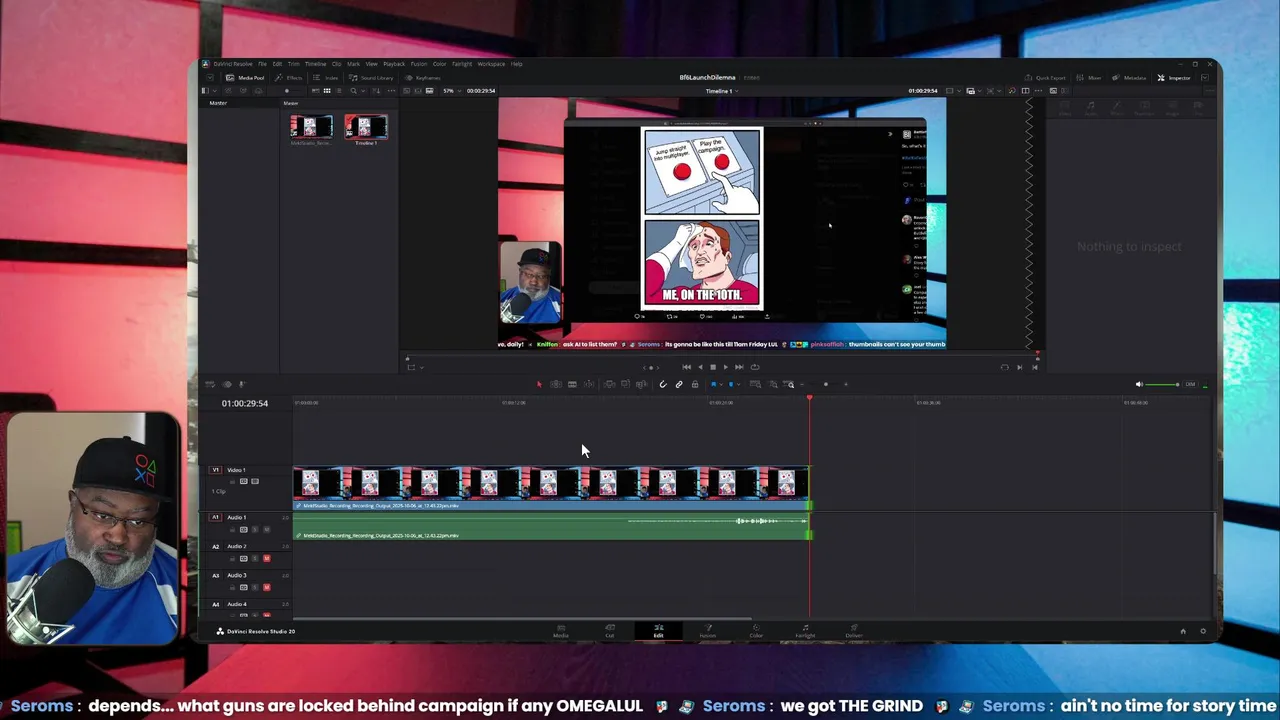The image size is (1280, 720).
Task: Solo the Audio 1 track
Action: (255, 530)
